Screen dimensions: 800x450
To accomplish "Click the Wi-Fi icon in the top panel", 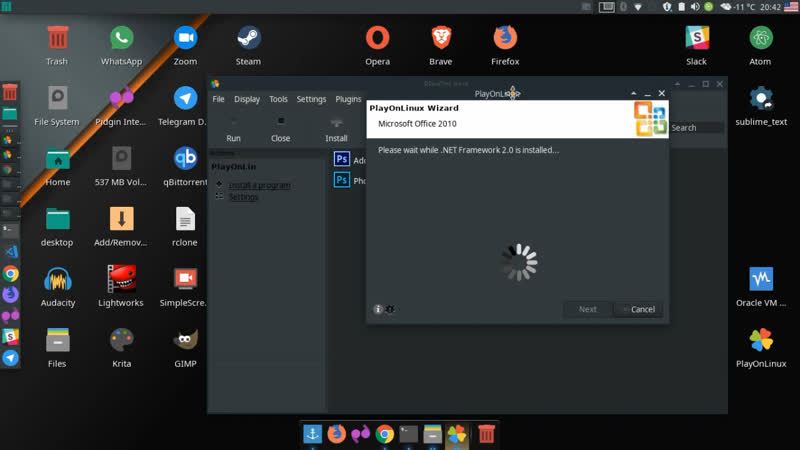I will coord(638,7).
